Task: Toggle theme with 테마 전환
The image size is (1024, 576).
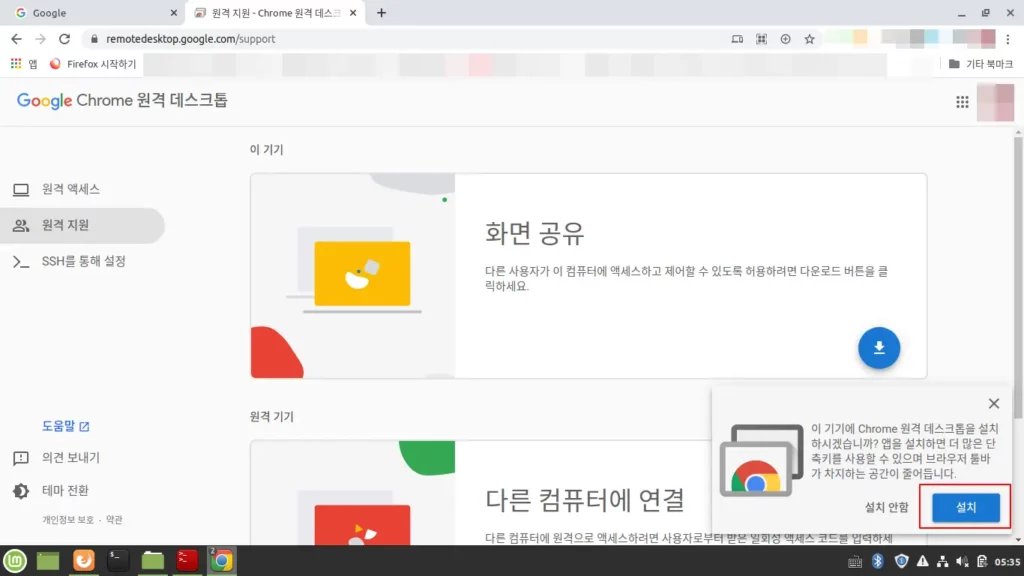Action: 51,490
